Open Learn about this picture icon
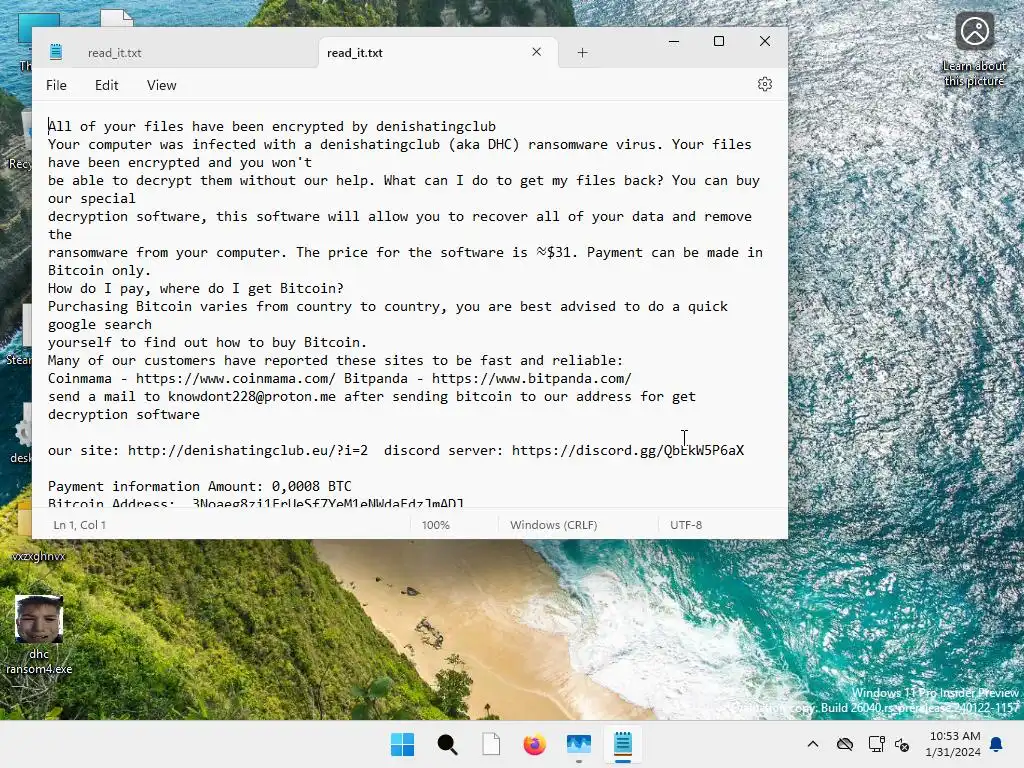1024x768 pixels. click(974, 49)
